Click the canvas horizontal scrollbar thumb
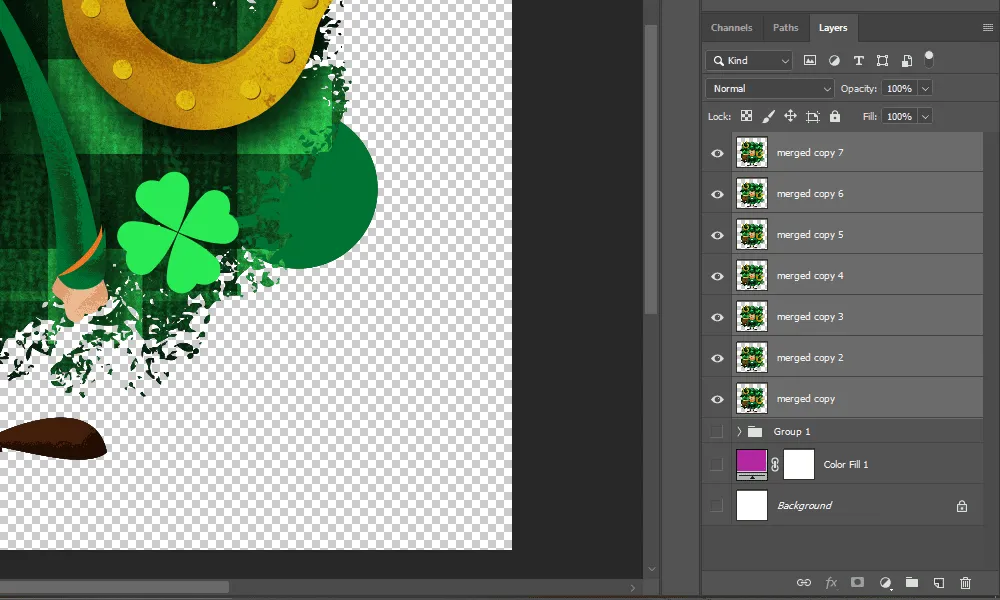Screen dimensions: 1000x600 pyautogui.click(x=115, y=587)
